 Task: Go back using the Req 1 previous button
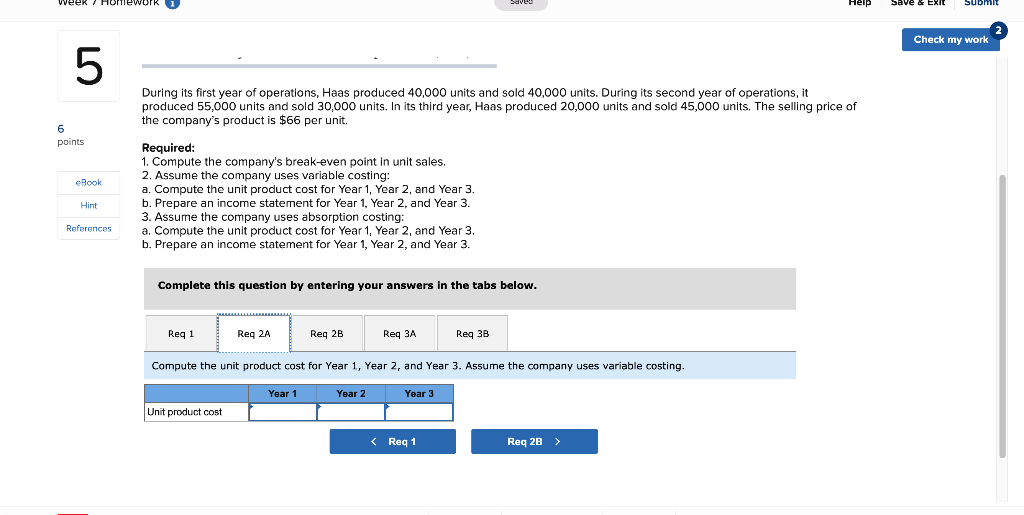pos(392,441)
